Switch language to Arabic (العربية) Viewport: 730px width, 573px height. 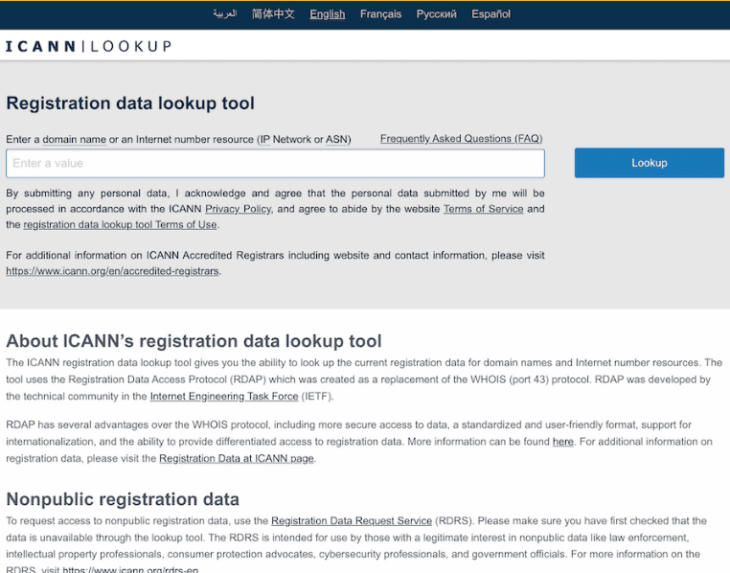(x=224, y=14)
